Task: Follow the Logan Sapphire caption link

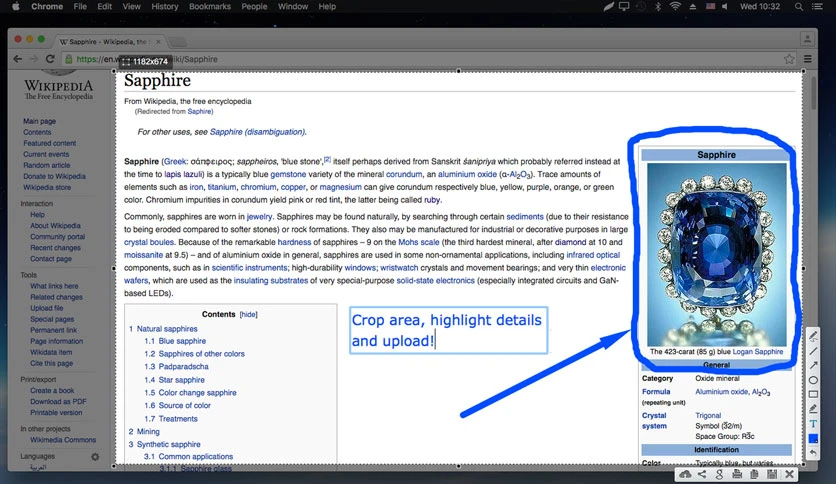Action: coord(758,352)
